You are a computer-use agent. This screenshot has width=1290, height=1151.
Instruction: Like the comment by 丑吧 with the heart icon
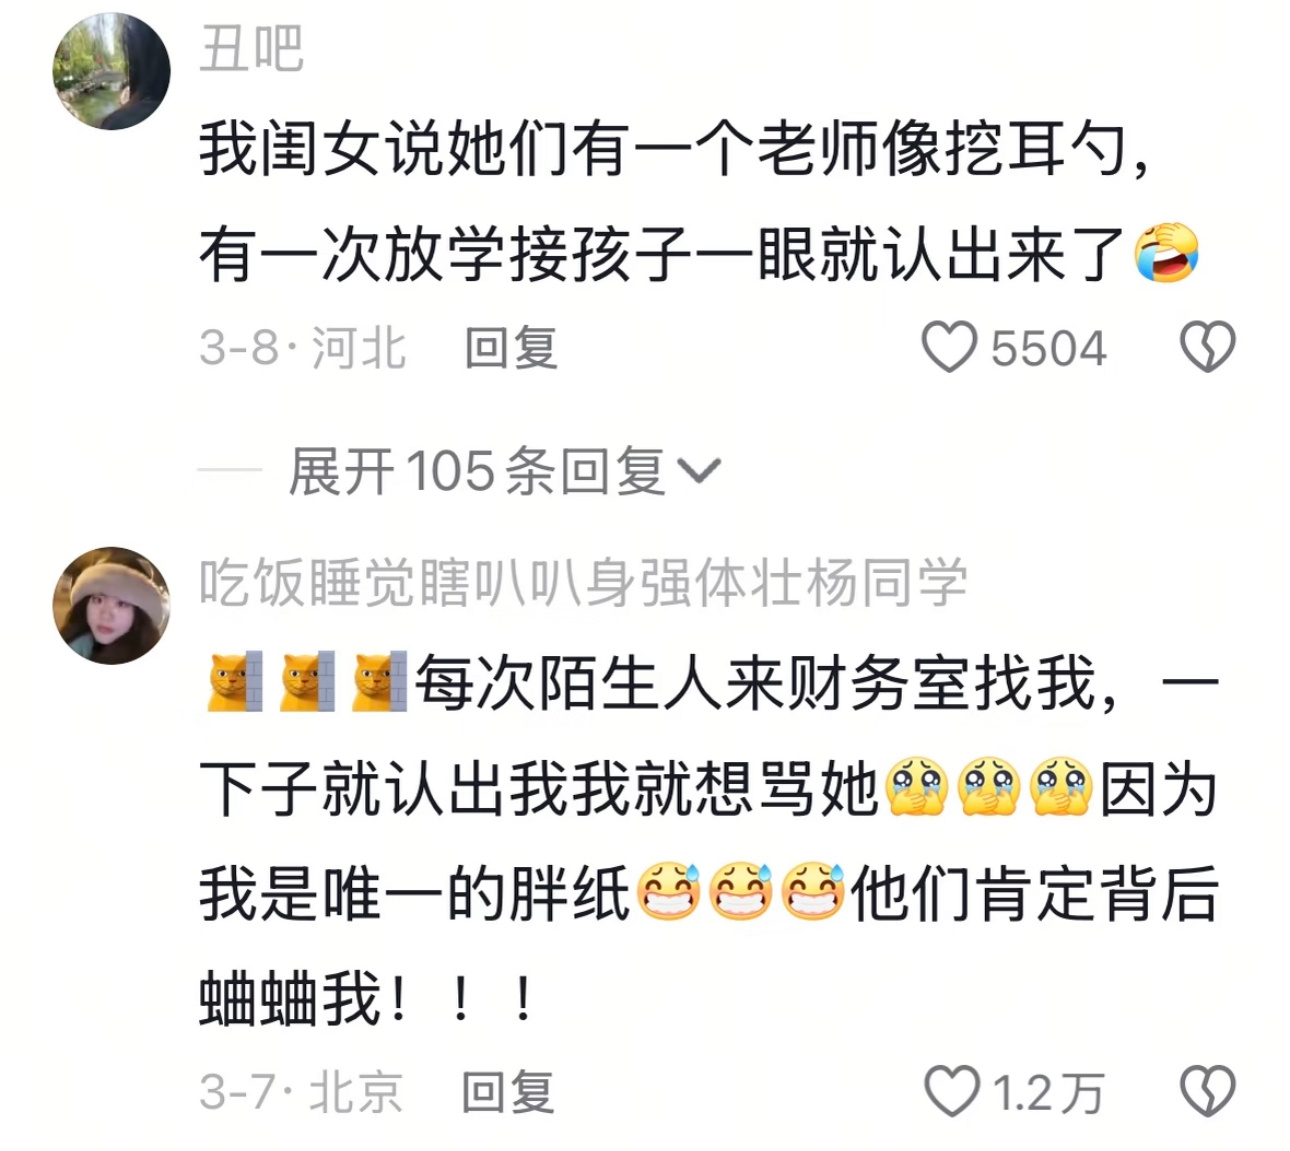point(948,348)
